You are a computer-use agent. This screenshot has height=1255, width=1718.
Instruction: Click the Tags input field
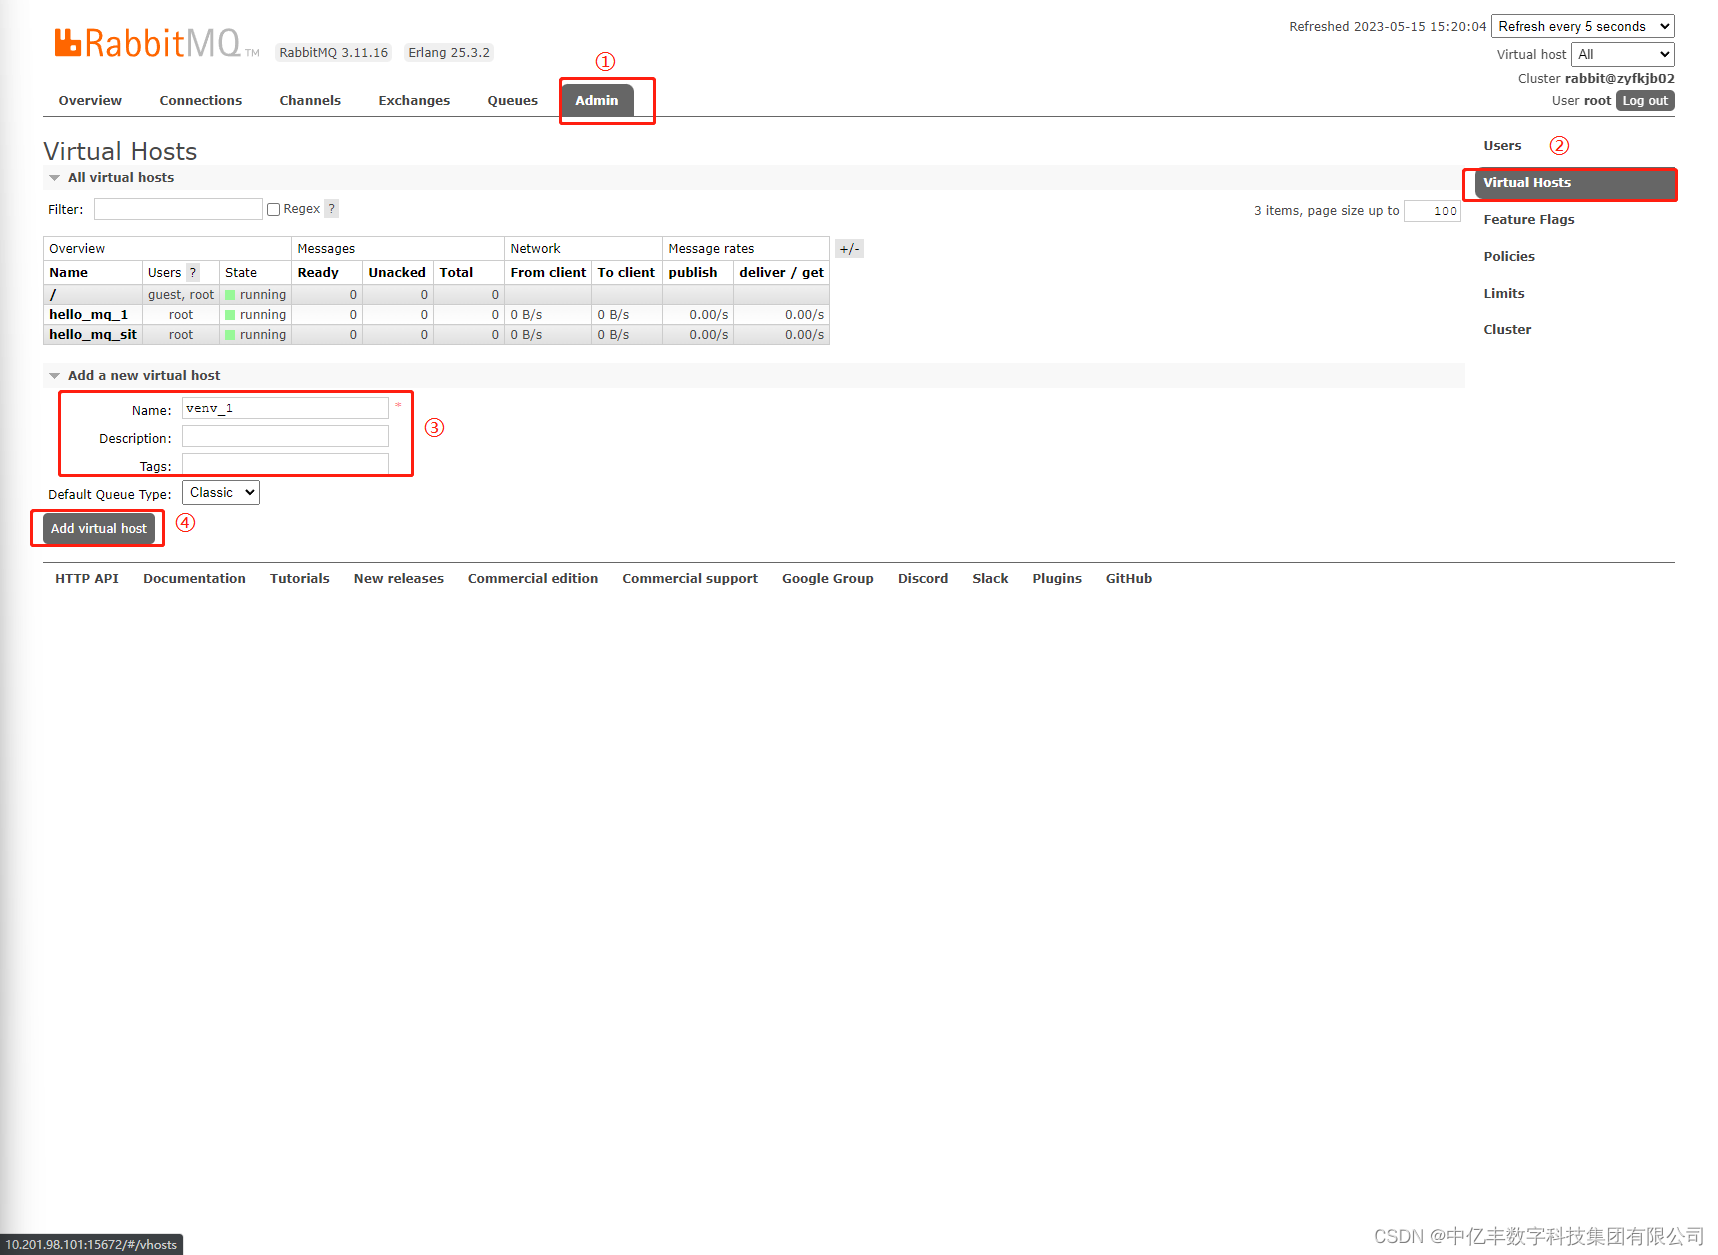tap(285, 464)
